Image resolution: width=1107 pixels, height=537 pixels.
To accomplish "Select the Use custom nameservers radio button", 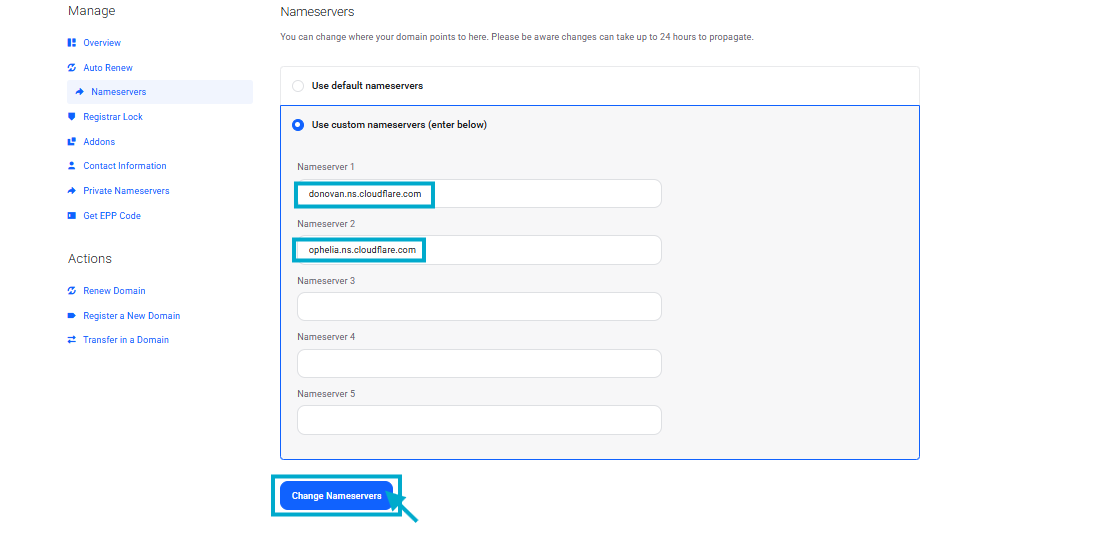I will (298, 125).
